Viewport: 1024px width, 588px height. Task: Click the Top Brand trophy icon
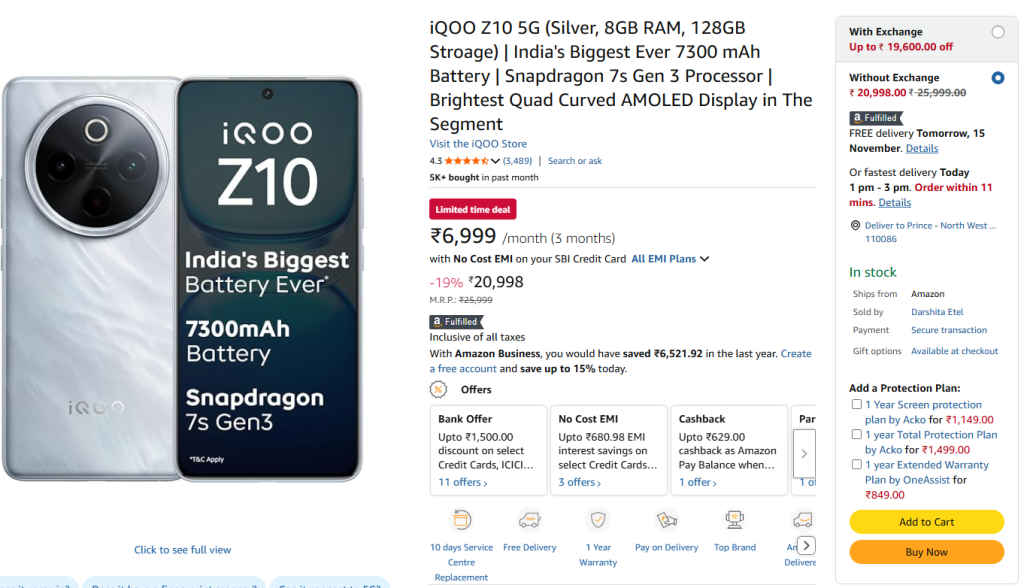(x=734, y=521)
